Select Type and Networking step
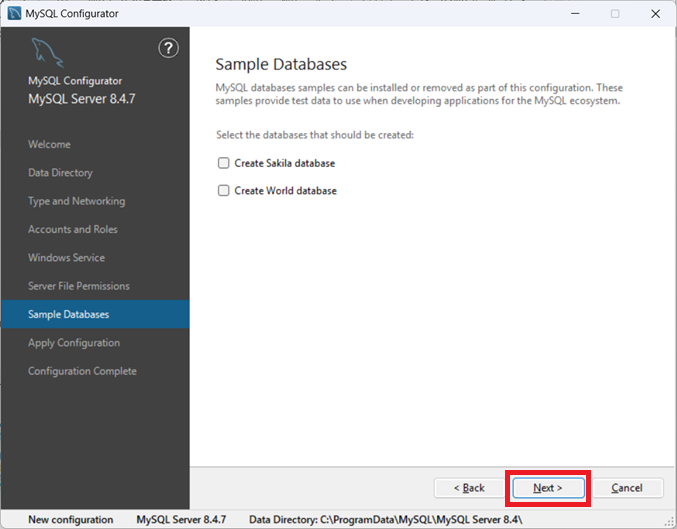 point(76,201)
